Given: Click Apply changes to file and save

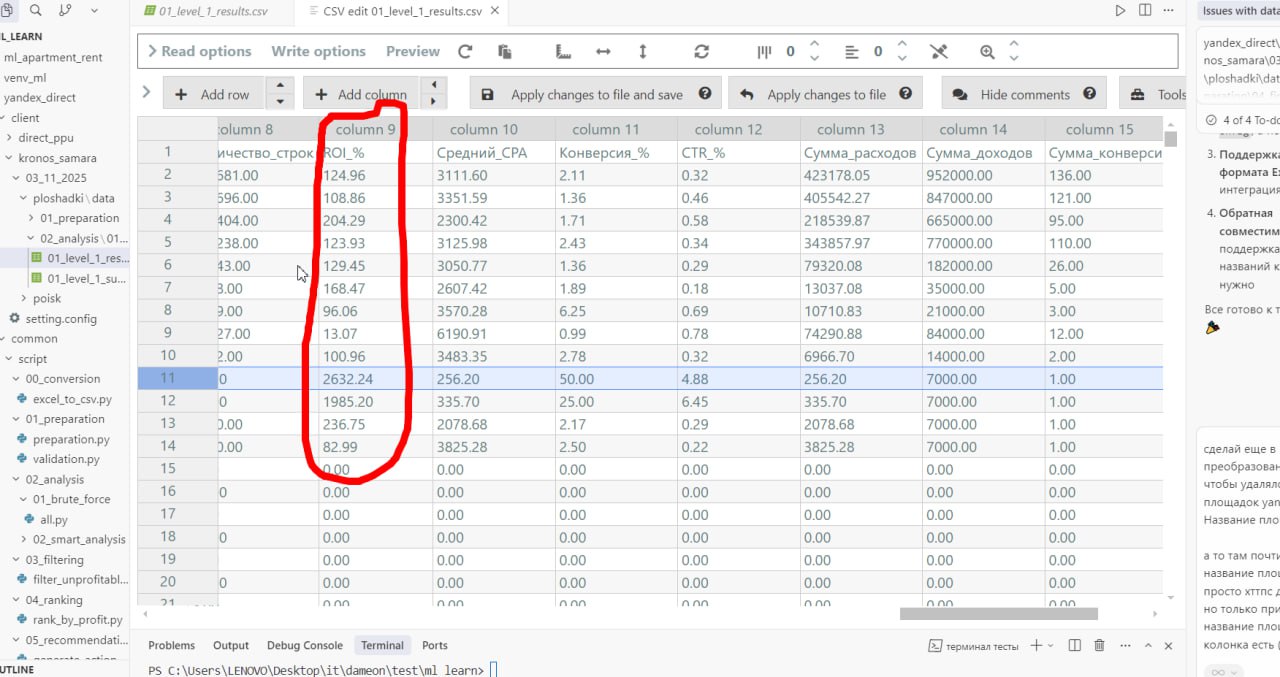Looking at the screenshot, I should click(x=596, y=95).
